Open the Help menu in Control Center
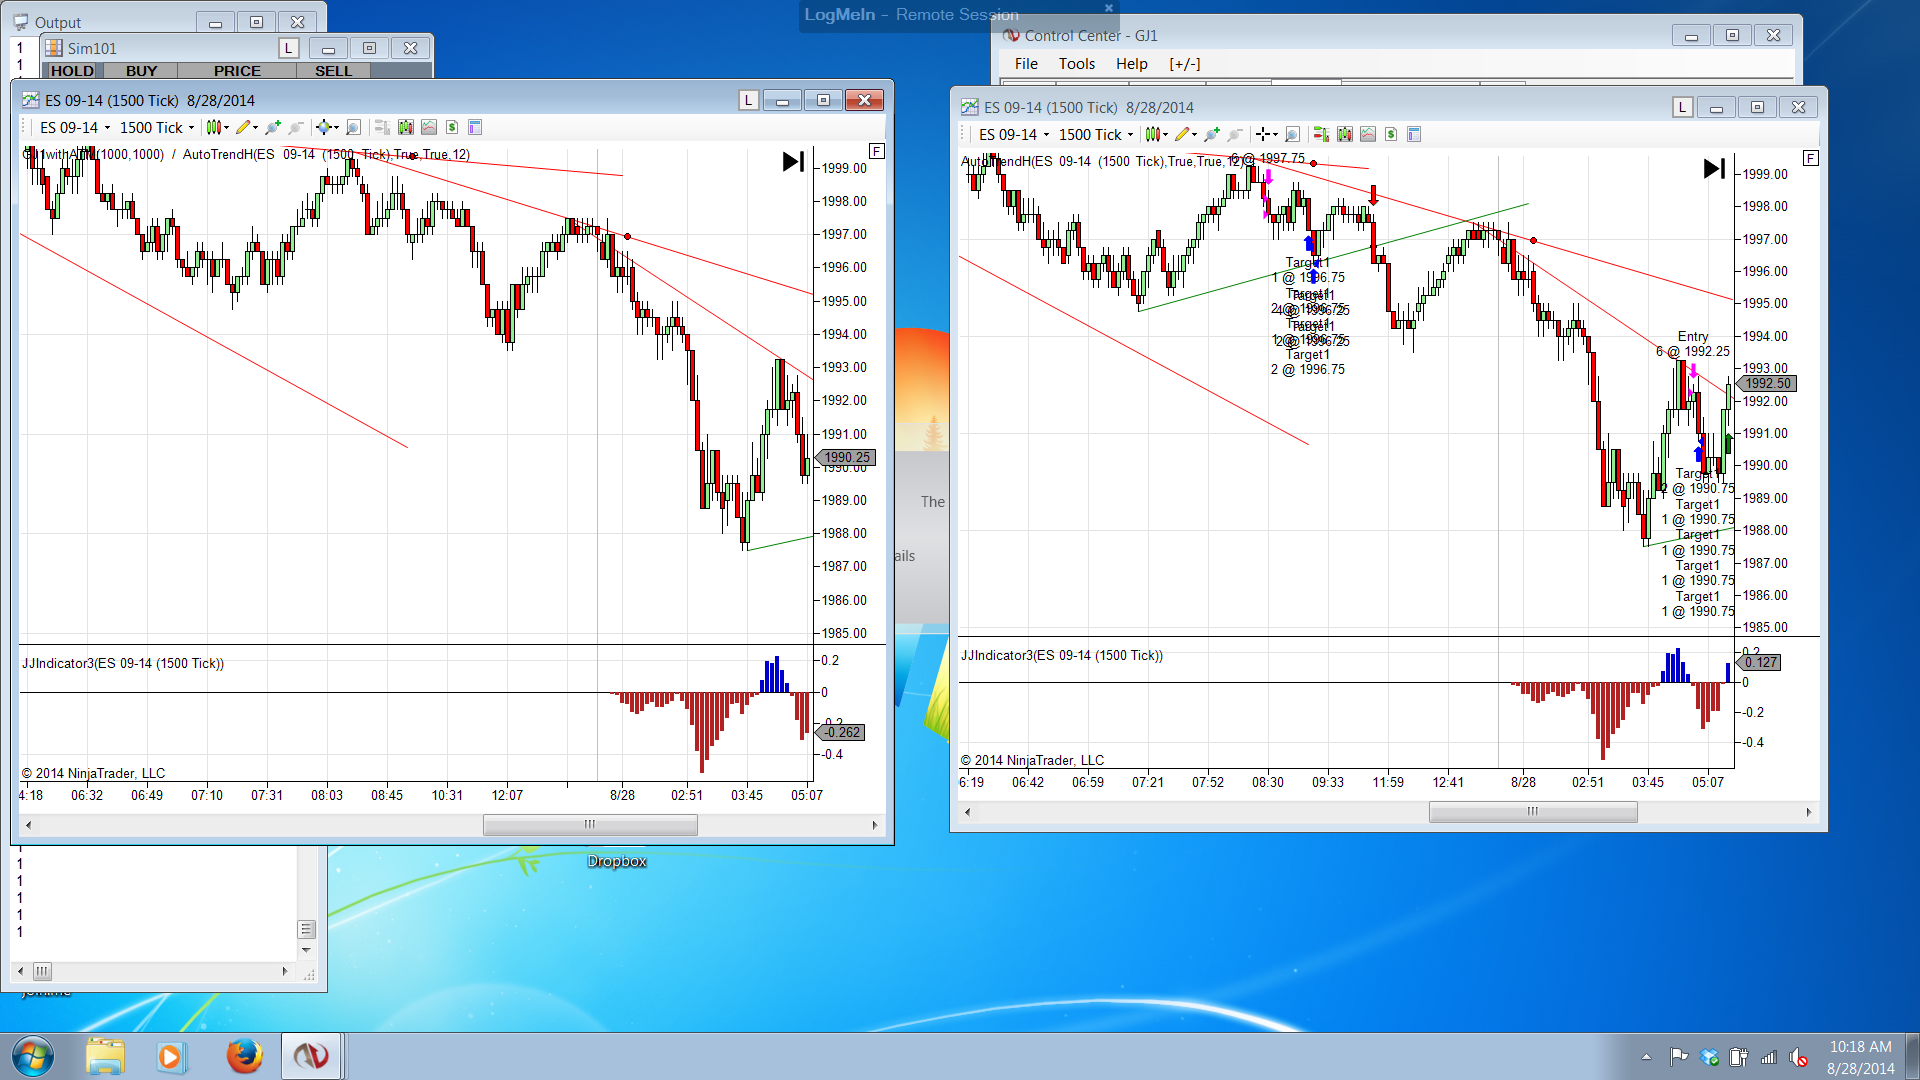Screen dimensions: 1920x1080 point(1131,64)
